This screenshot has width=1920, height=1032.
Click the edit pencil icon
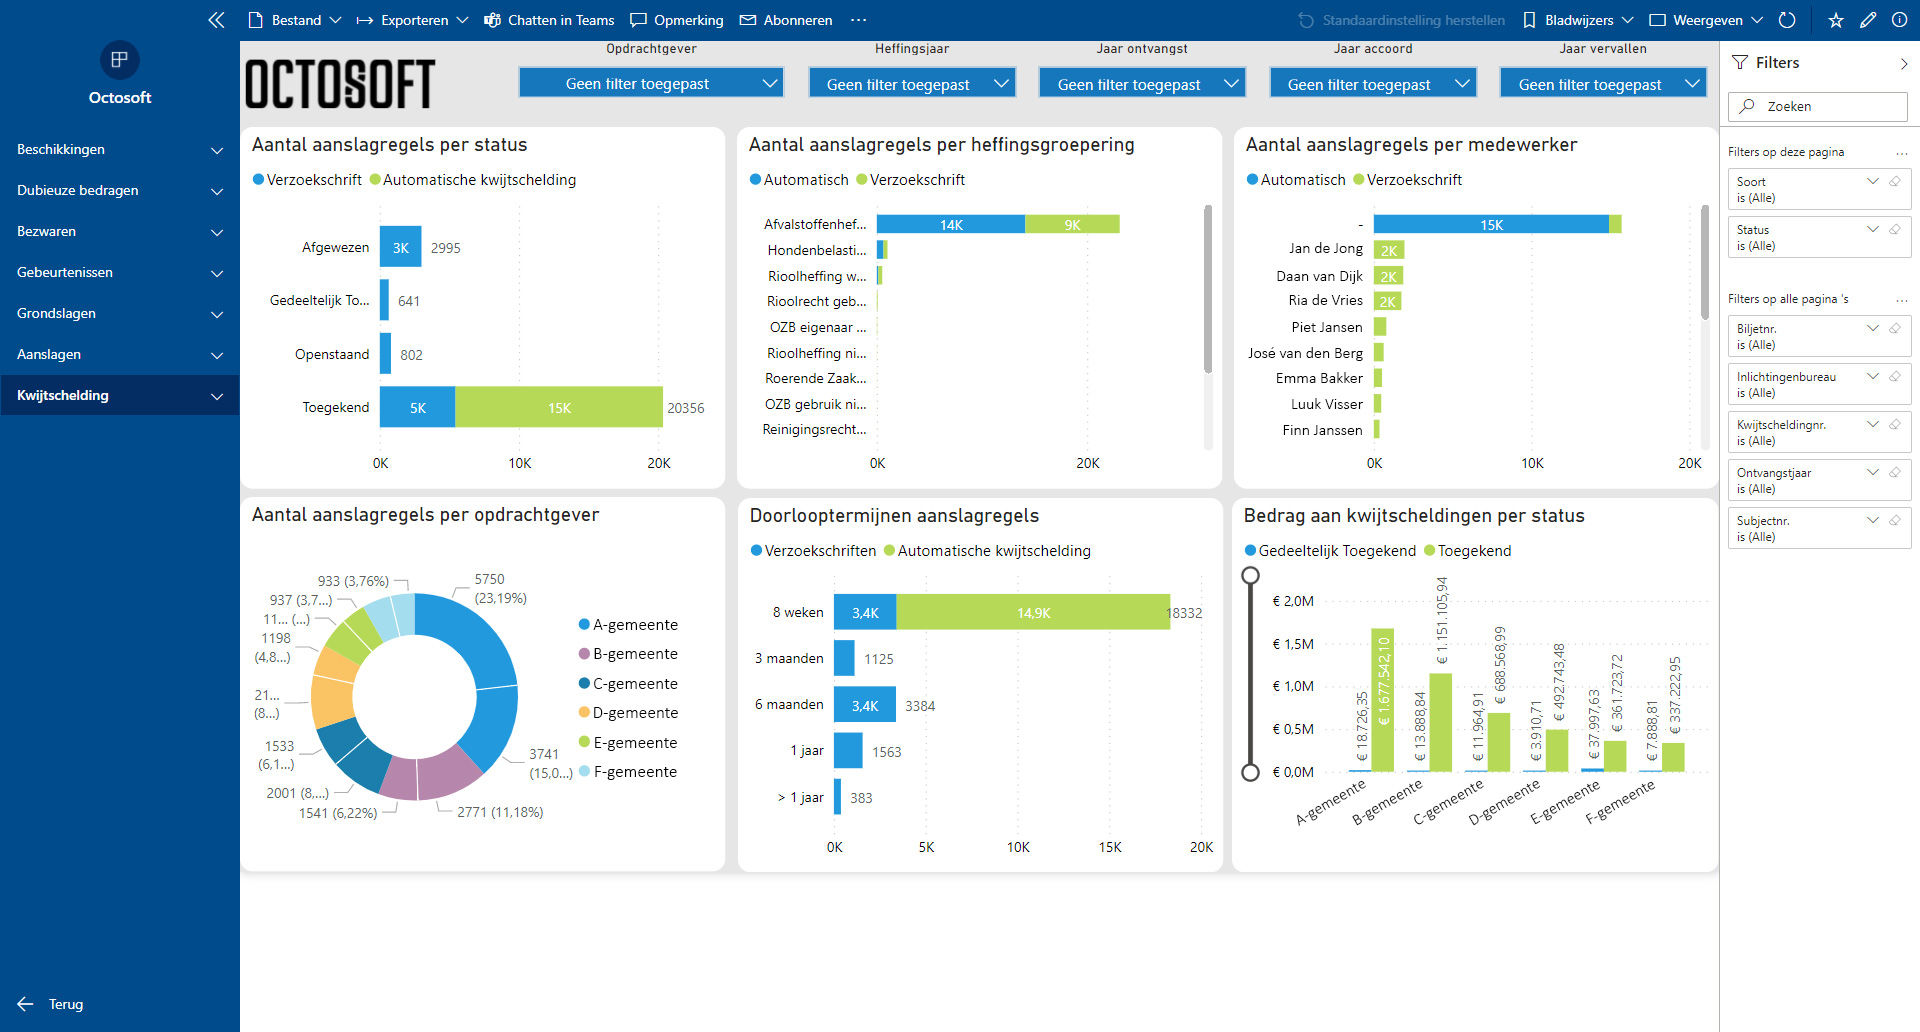click(1868, 20)
